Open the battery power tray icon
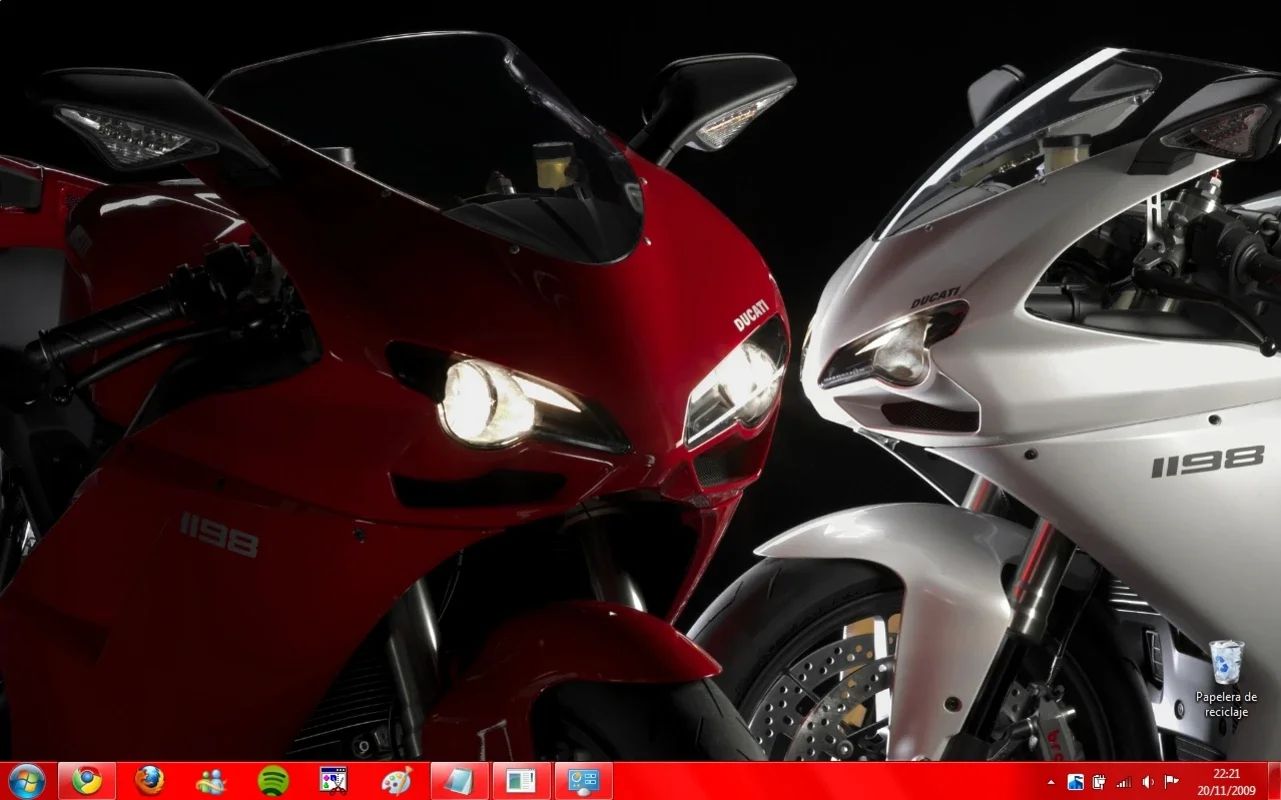This screenshot has width=1281, height=800. click(x=1100, y=782)
